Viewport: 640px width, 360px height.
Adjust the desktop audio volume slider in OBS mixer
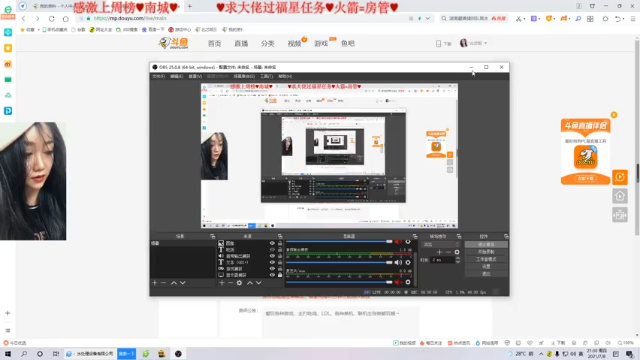pyautogui.click(x=339, y=262)
